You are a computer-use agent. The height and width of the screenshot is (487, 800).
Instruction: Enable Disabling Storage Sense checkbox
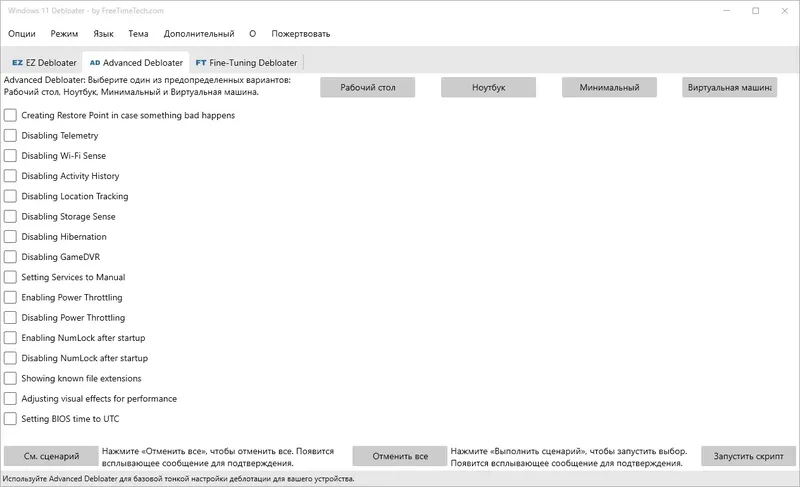coord(10,216)
